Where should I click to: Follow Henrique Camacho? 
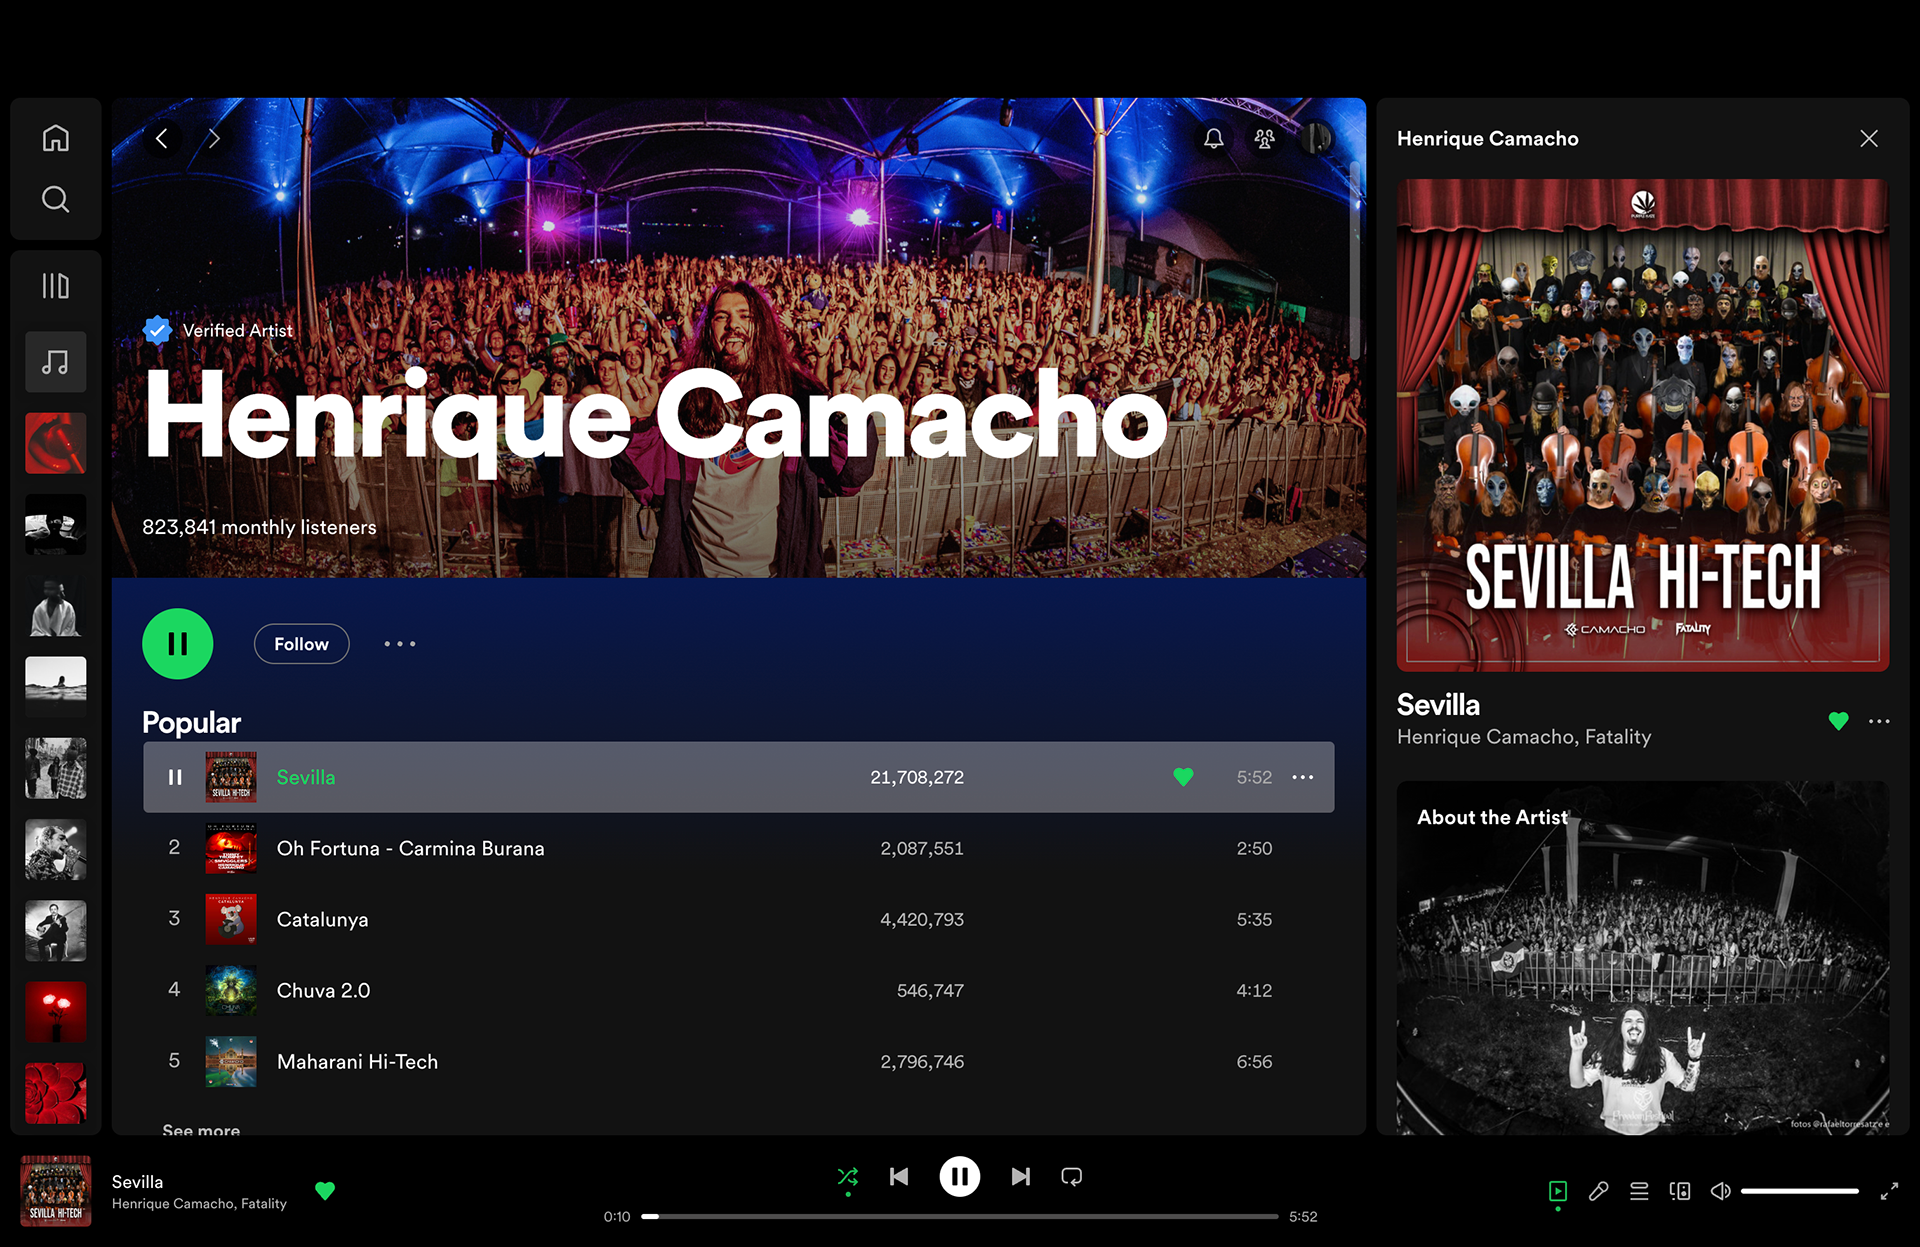301,644
